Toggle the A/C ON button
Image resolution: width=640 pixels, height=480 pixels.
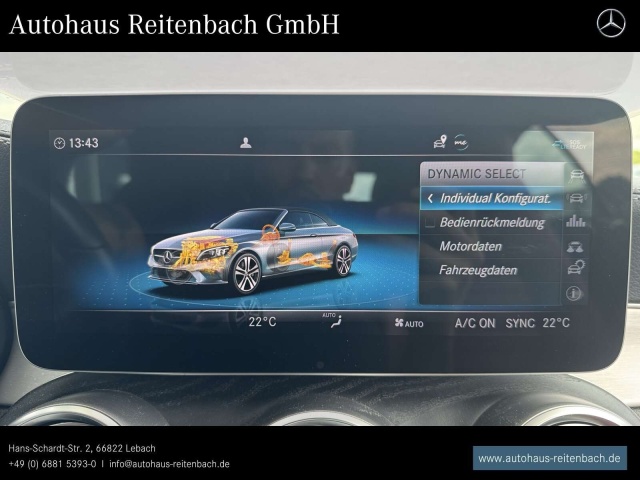(475, 324)
